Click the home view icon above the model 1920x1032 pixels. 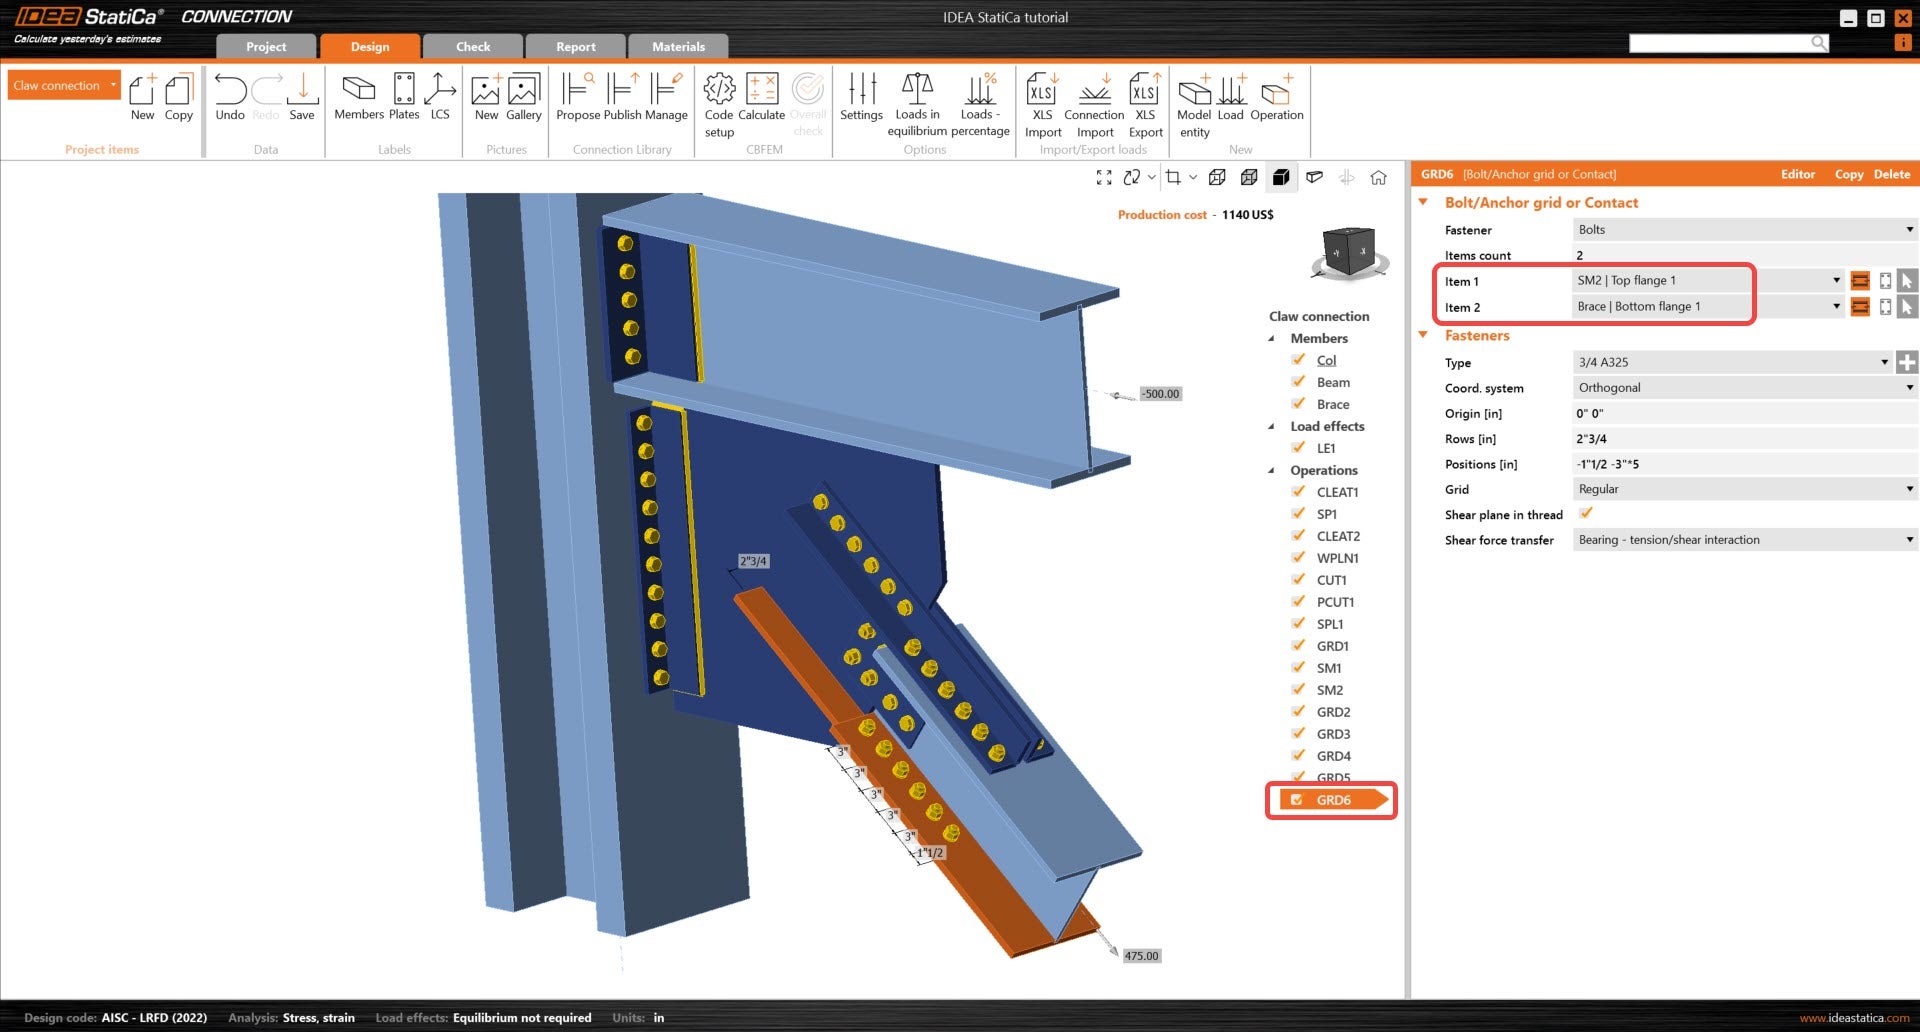(x=1379, y=177)
